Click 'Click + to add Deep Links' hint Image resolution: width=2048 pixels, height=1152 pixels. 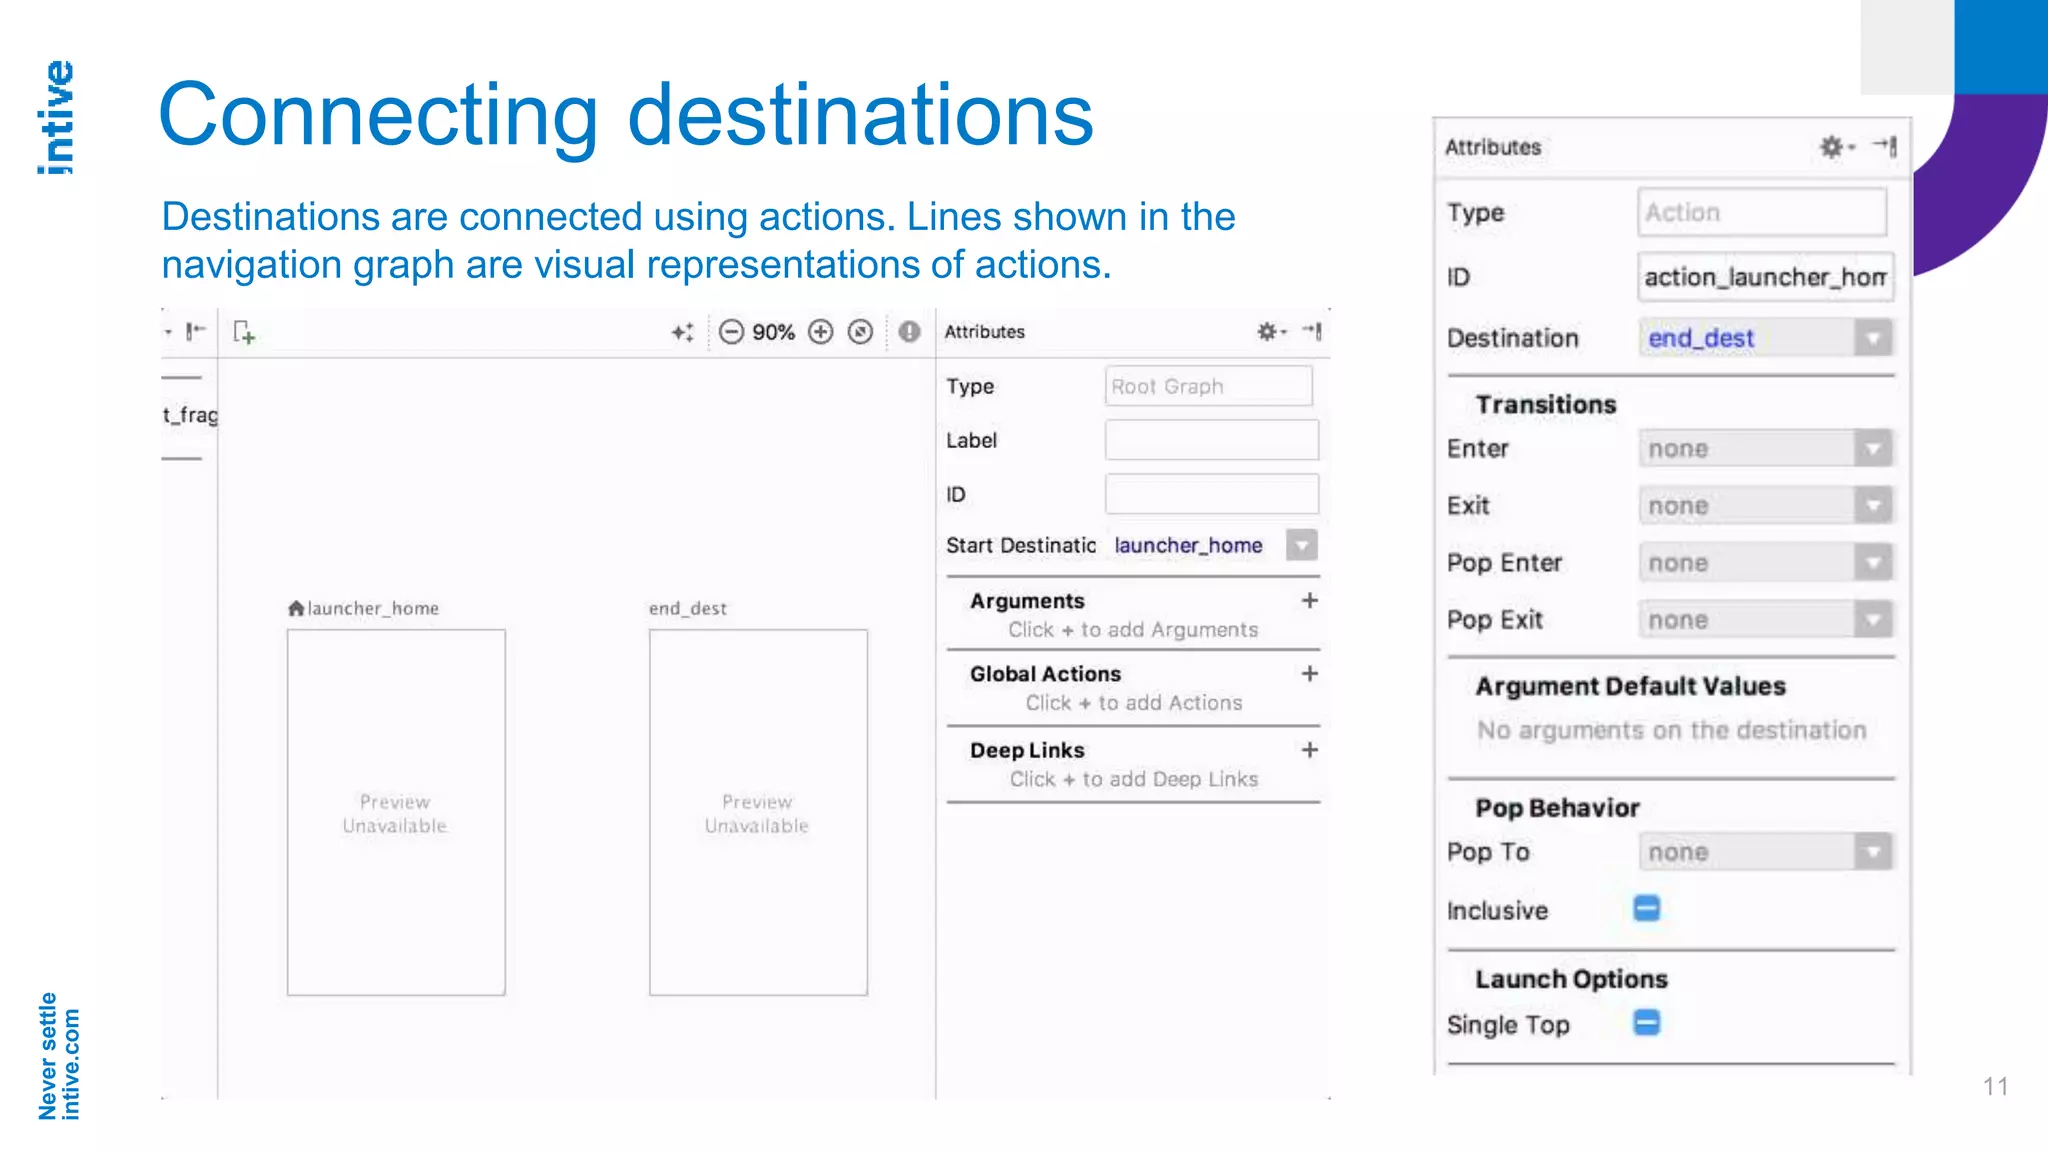point(1134,779)
